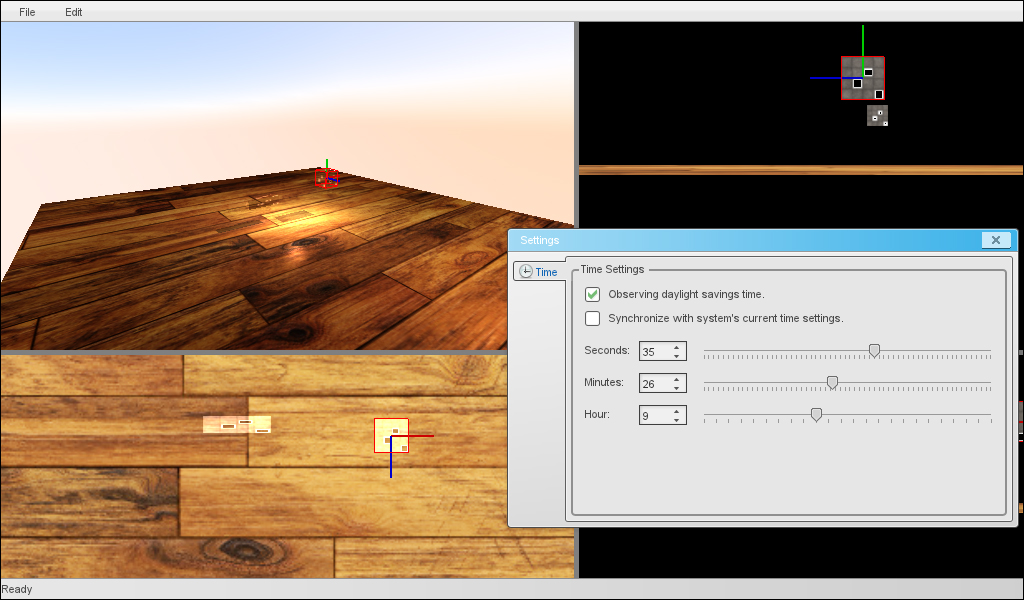Enable Synchronize with system's current time settings
1024x600 pixels.
[593, 318]
